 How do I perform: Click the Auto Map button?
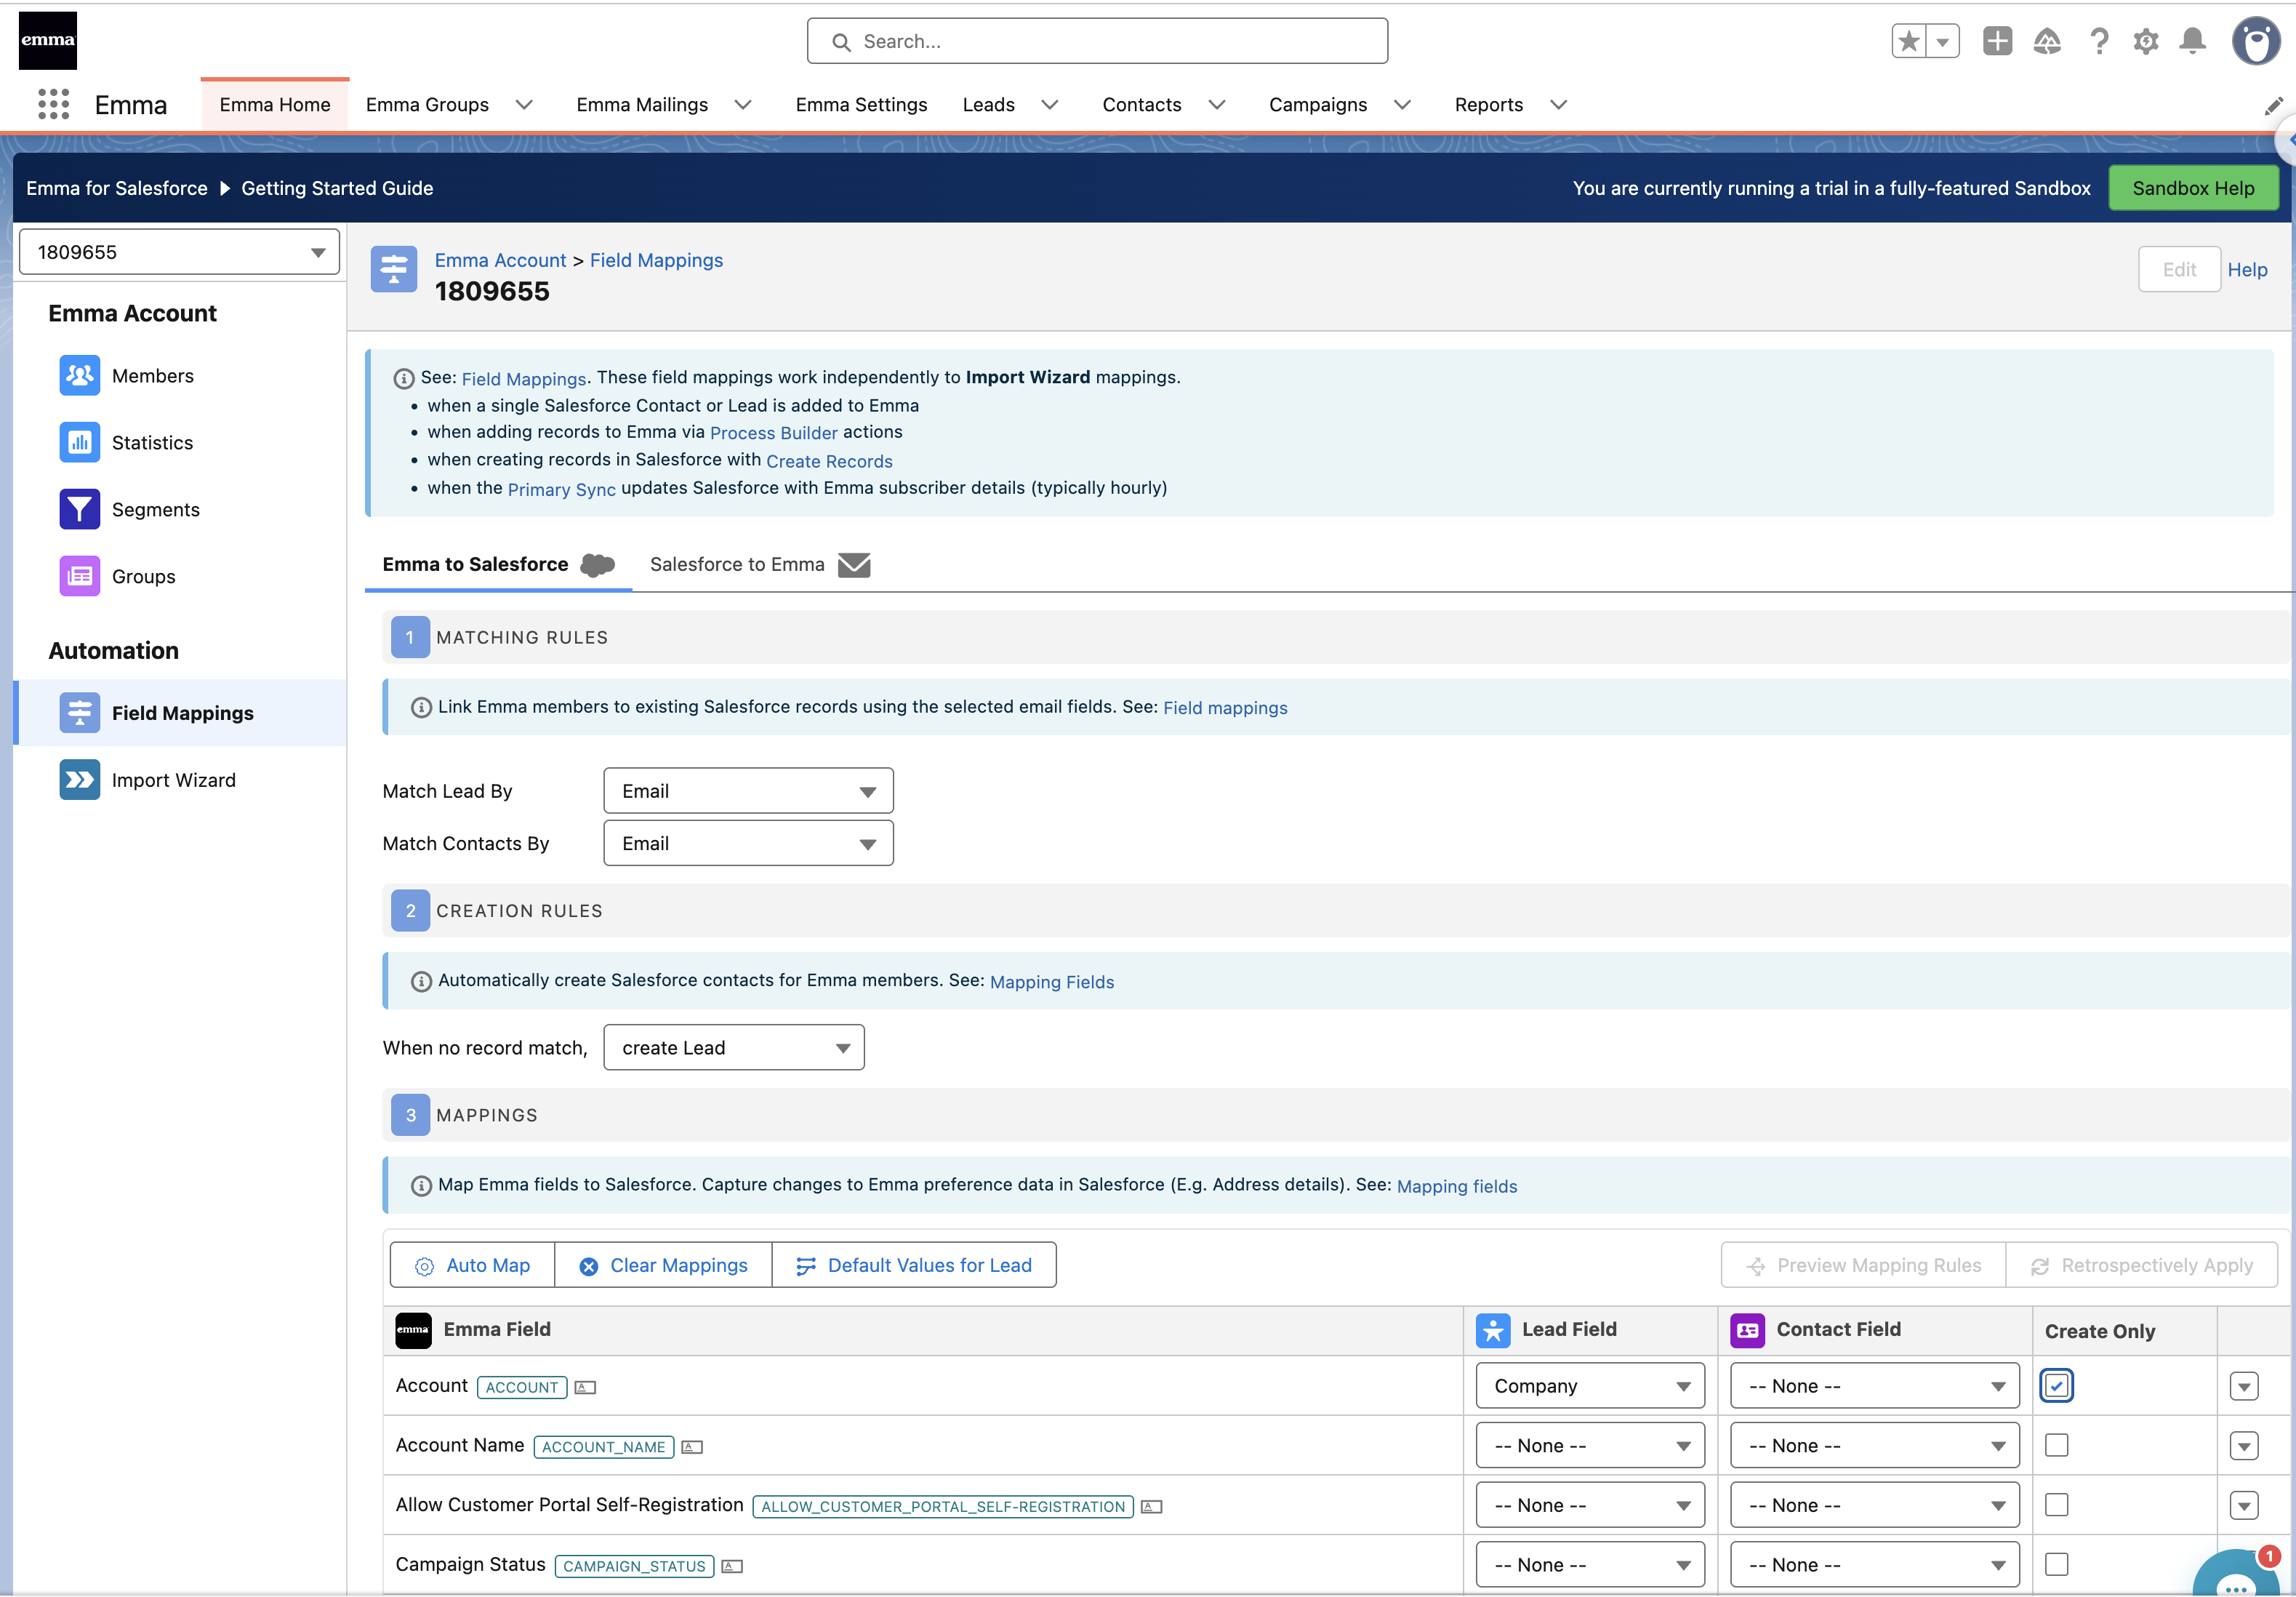tap(472, 1265)
